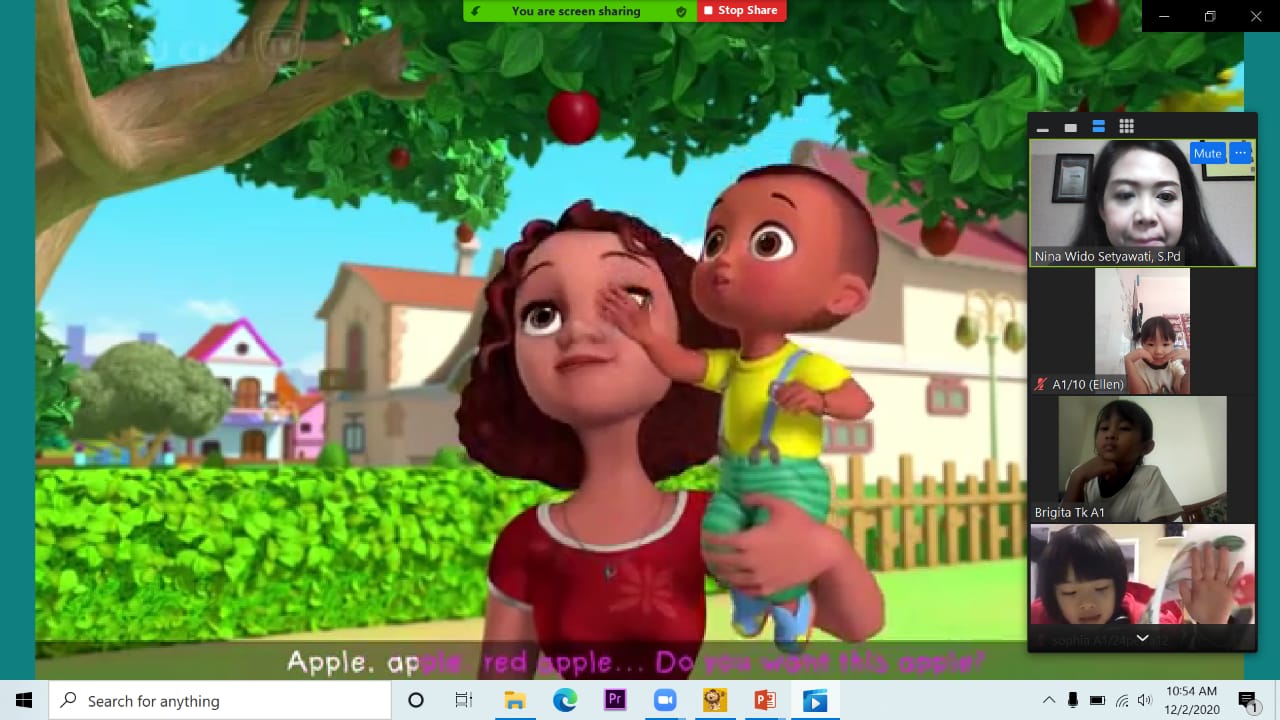
Task: Click the 'Search for anything' taskbar box
Action: (220, 700)
